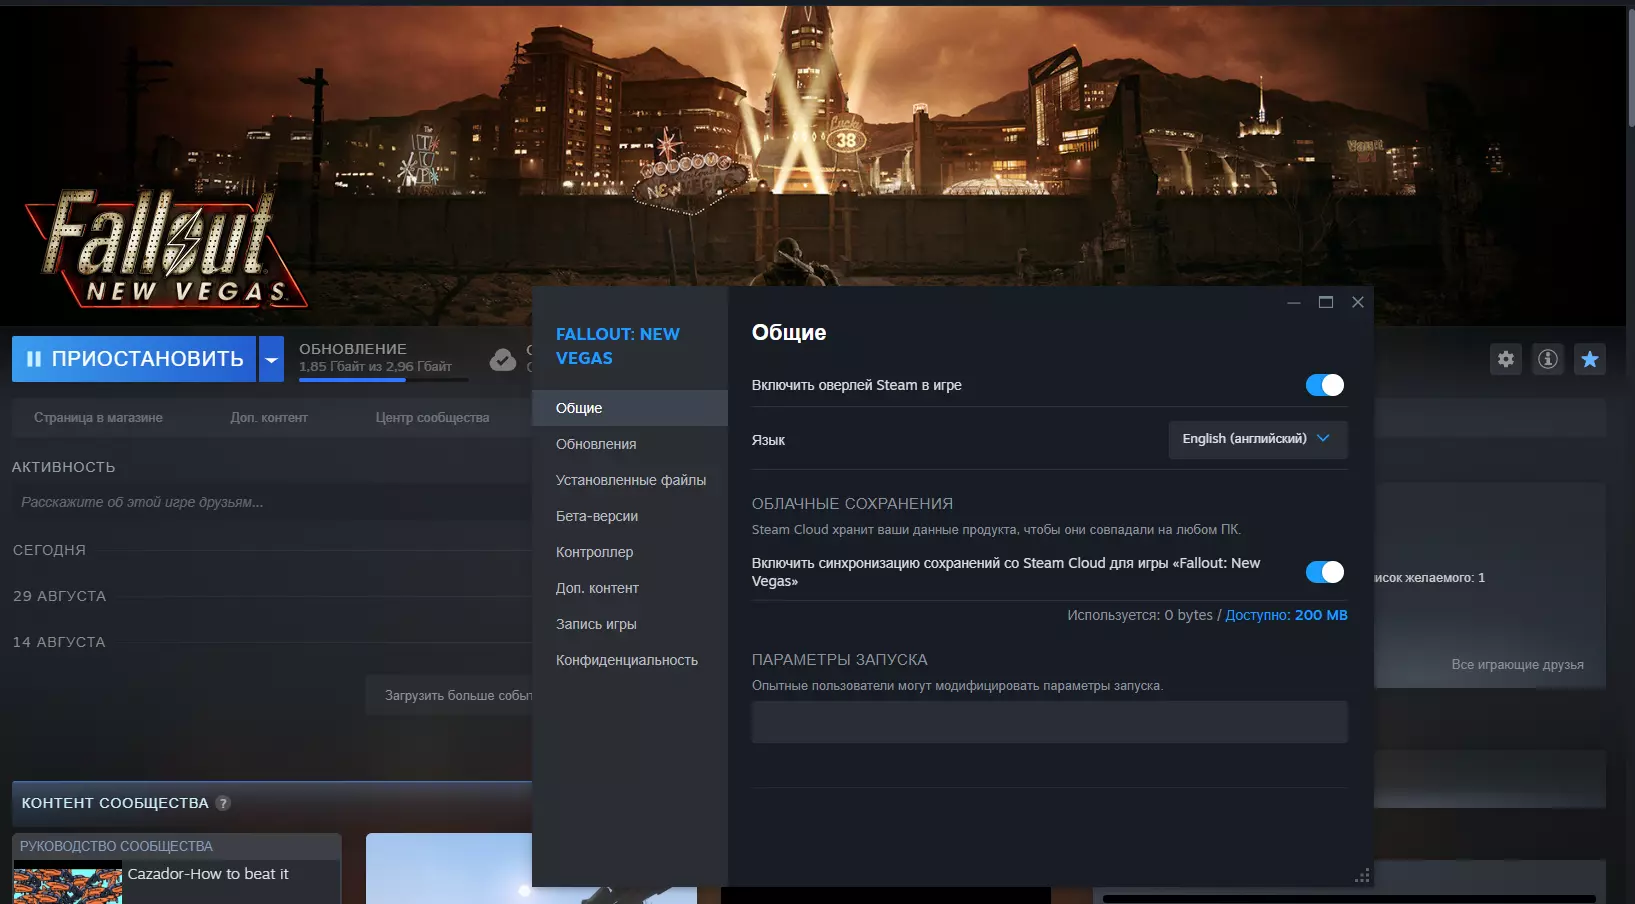Switch to the Бета-версии section
The width and height of the screenshot is (1635, 904).
tap(630, 516)
